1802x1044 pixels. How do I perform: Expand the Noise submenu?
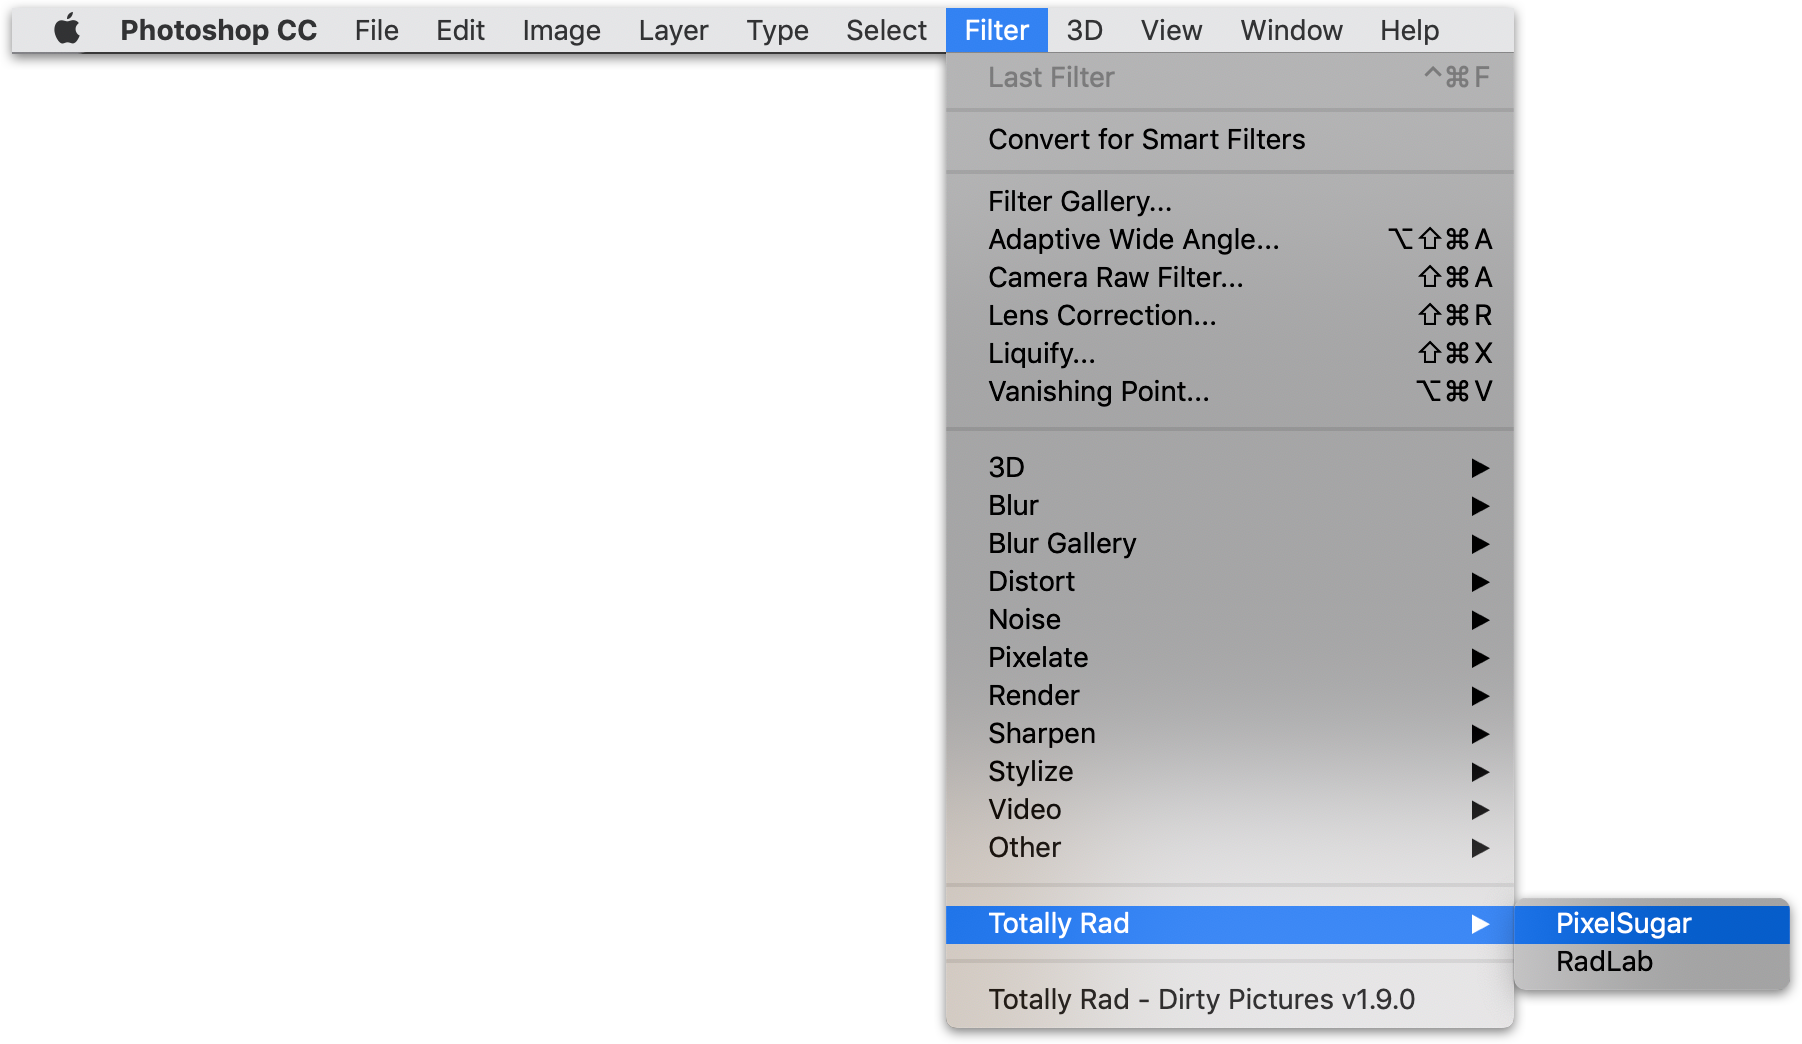coord(1229,619)
